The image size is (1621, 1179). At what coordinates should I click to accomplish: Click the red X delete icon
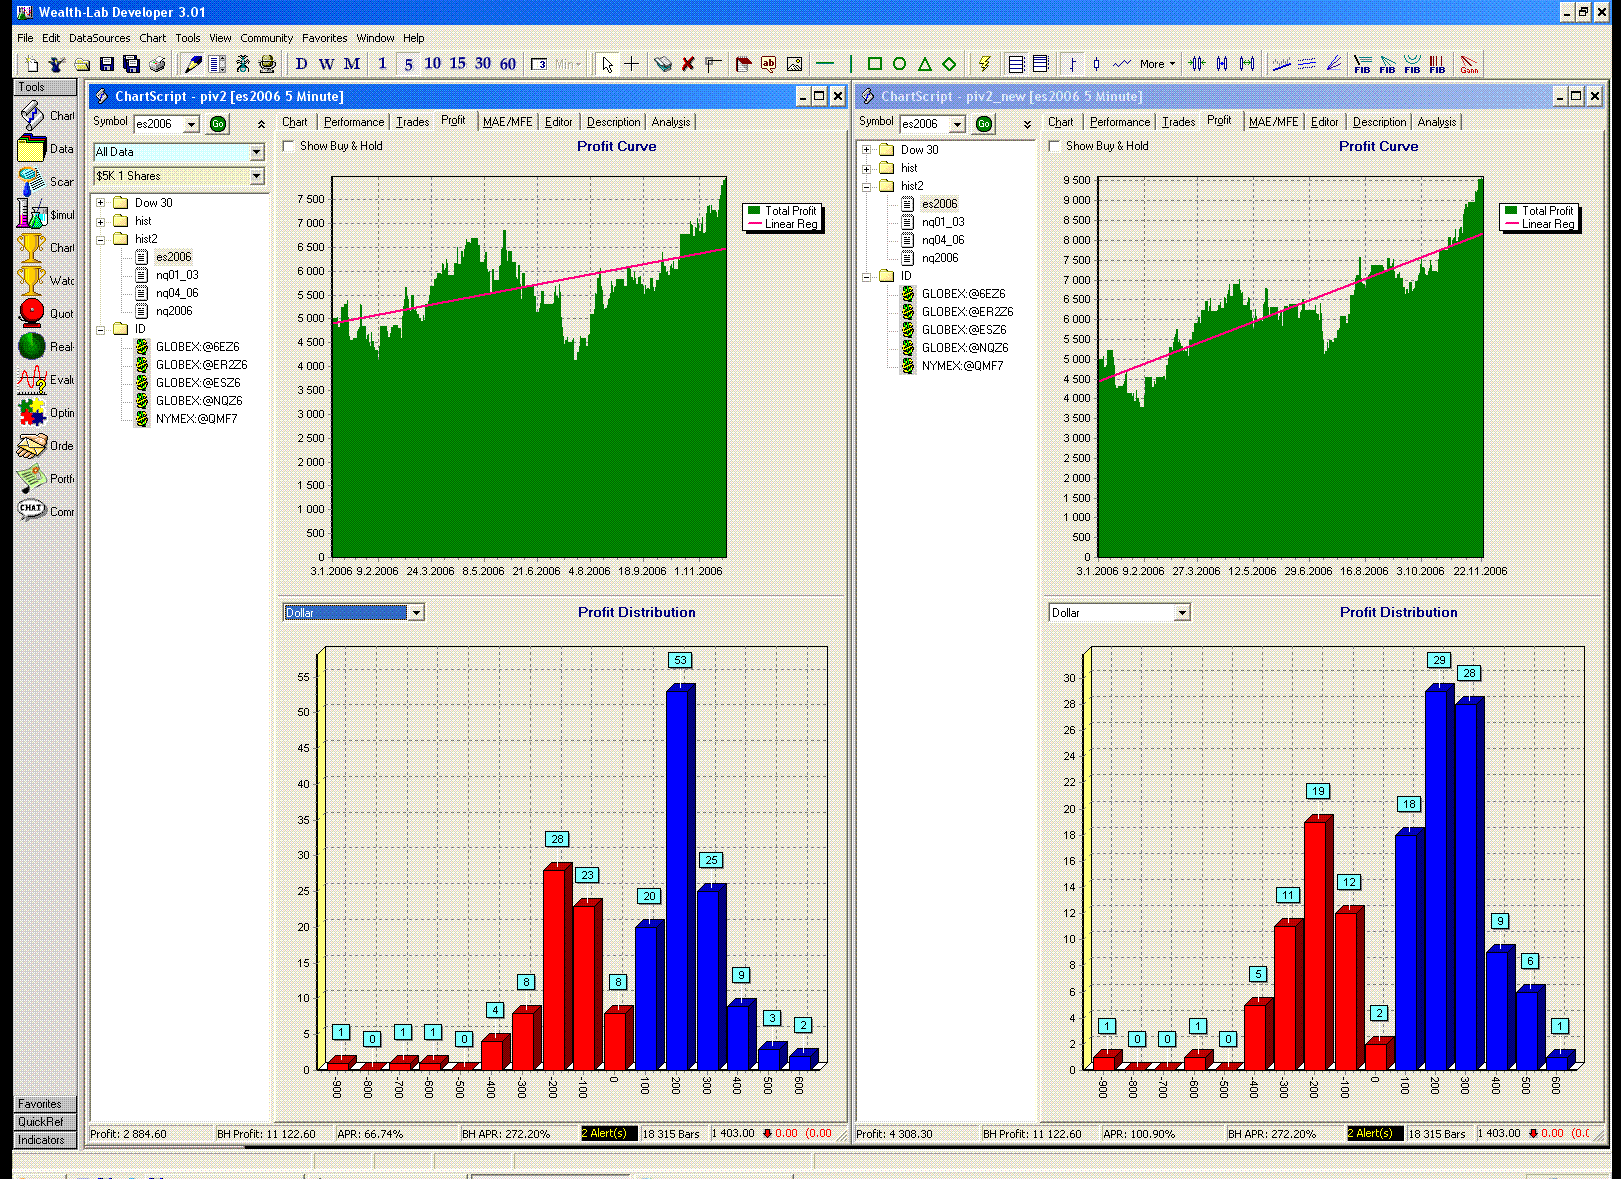click(x=688, y=64)
